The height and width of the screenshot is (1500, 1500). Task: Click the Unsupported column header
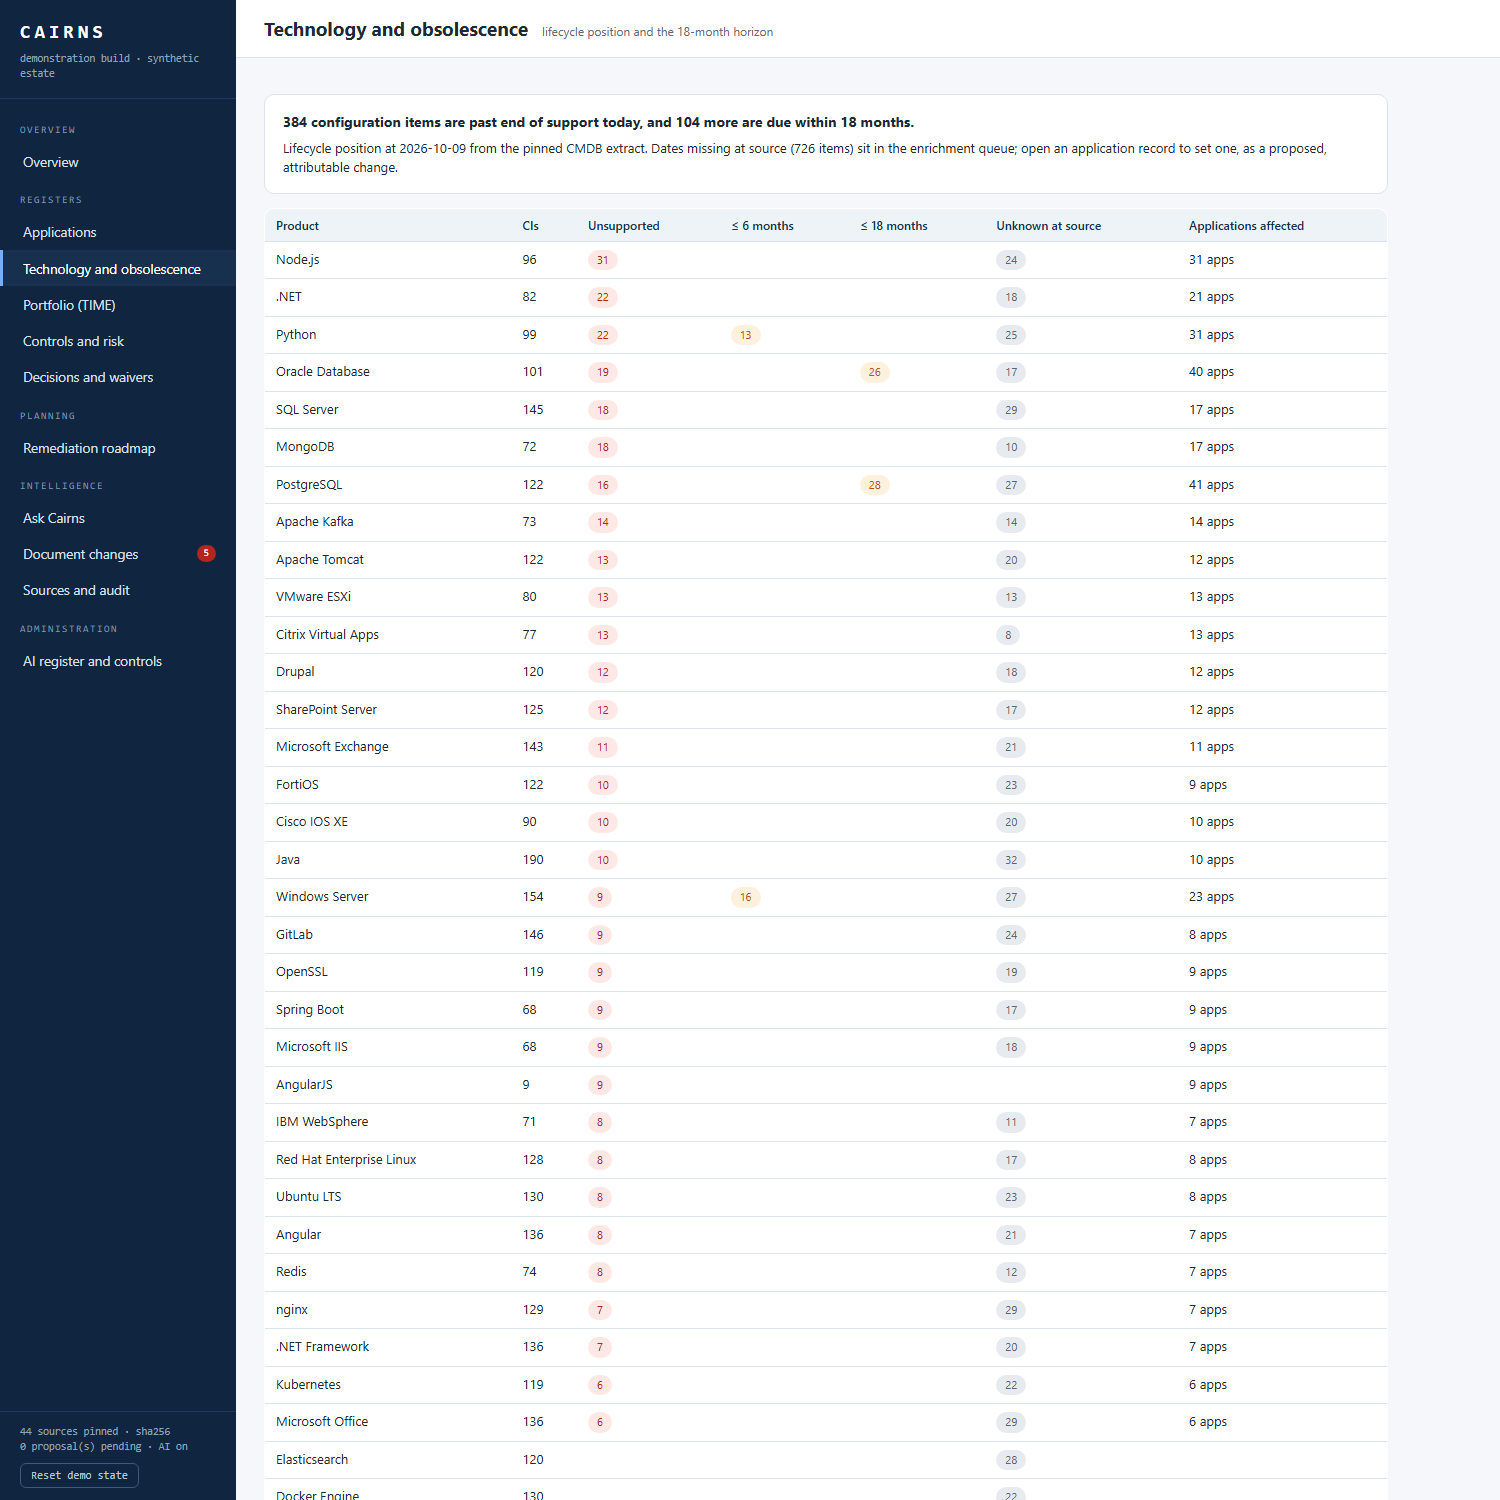(x=623, y=226)
